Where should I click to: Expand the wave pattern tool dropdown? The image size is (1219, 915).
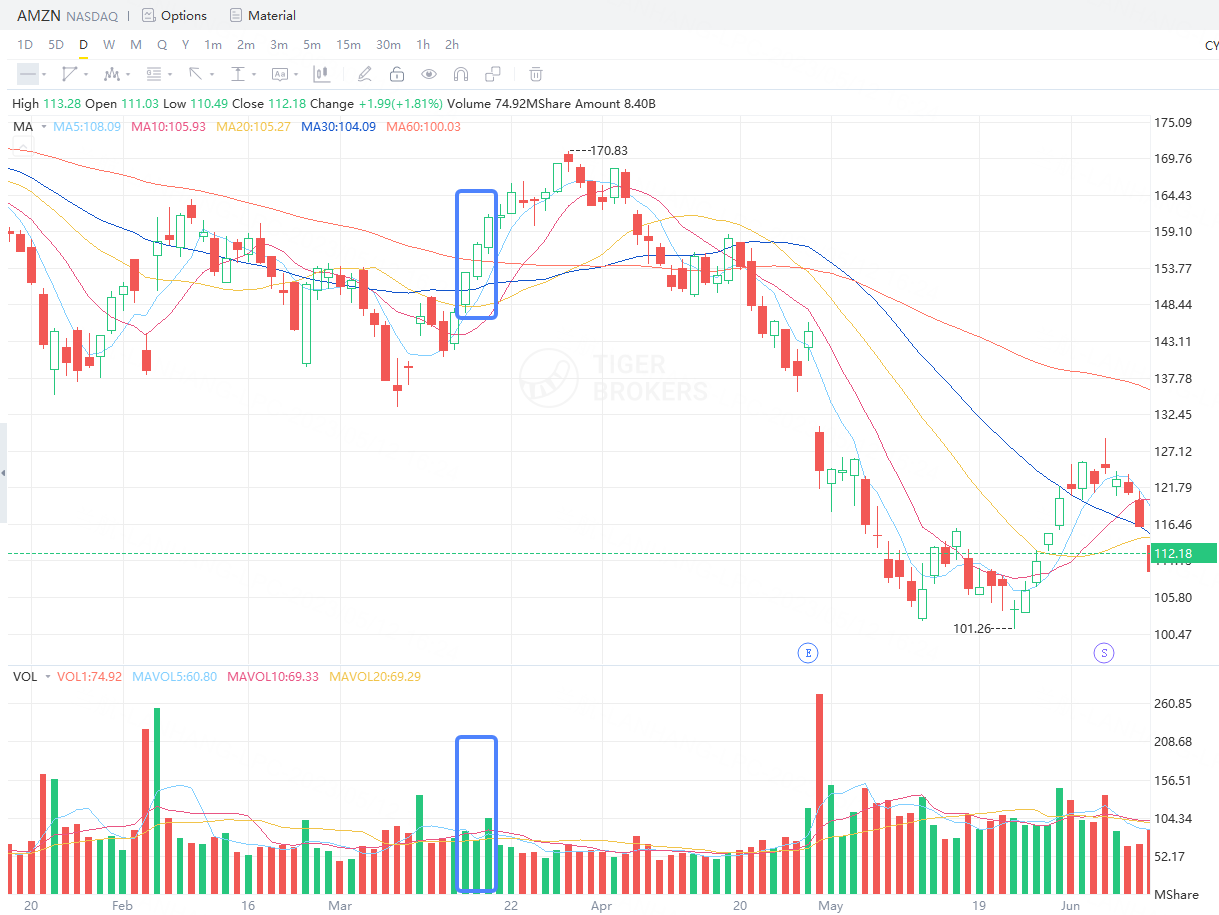tap(128, 75)
